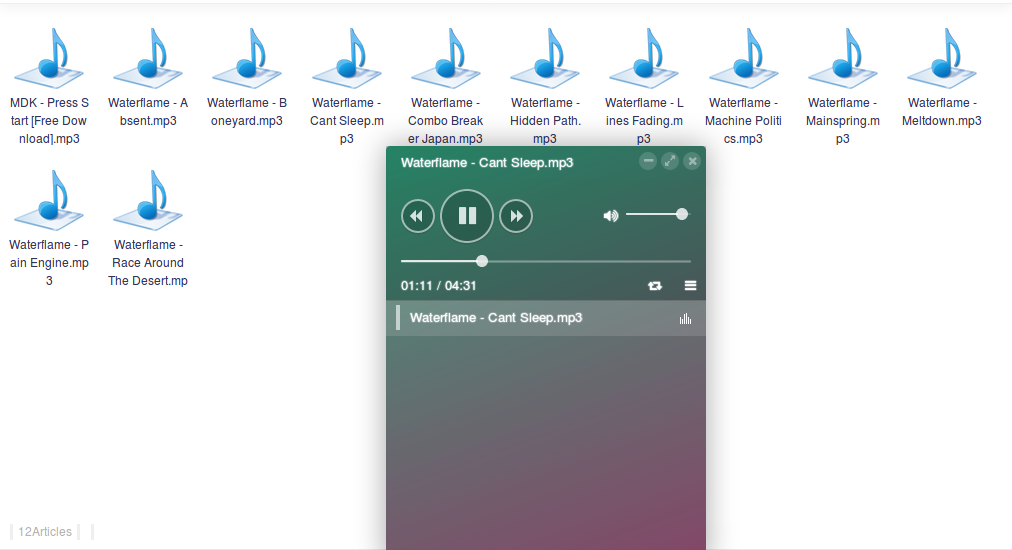
Task: Click the equalizer bars icon in playlist
Action: click(x=685, y=318)
